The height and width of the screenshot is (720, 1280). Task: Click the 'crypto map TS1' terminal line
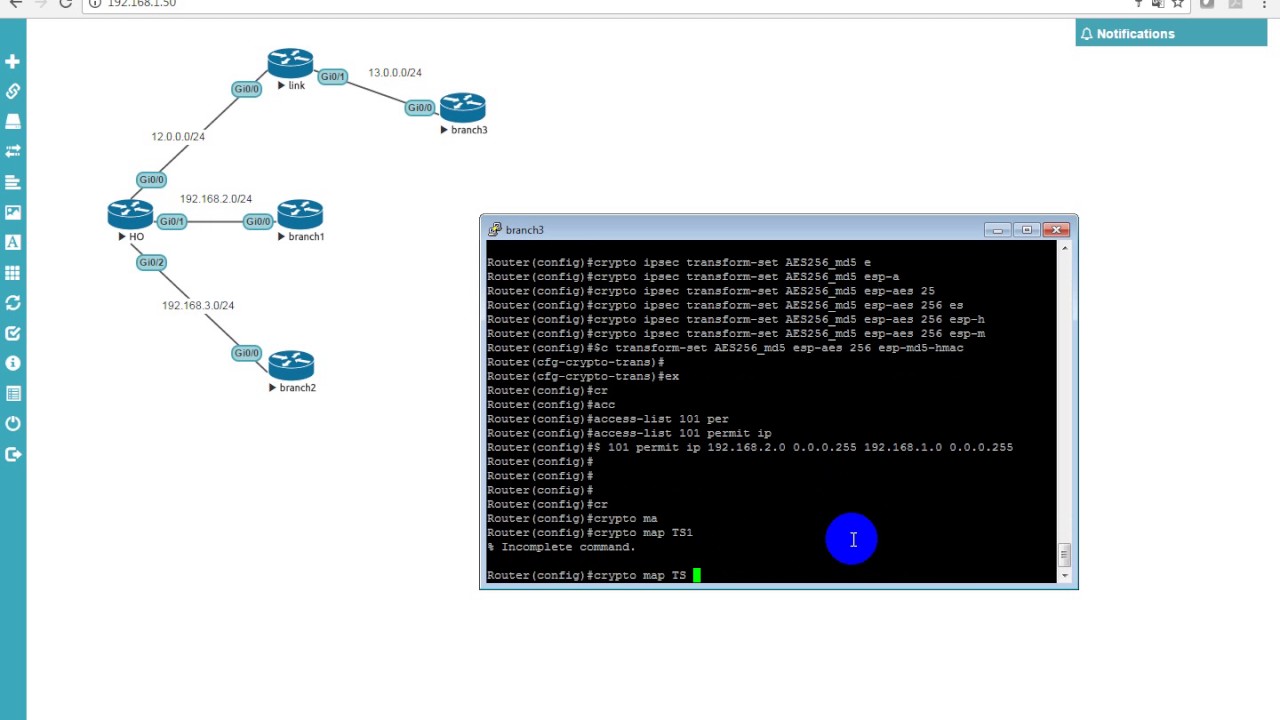click(x=590, y=533)
